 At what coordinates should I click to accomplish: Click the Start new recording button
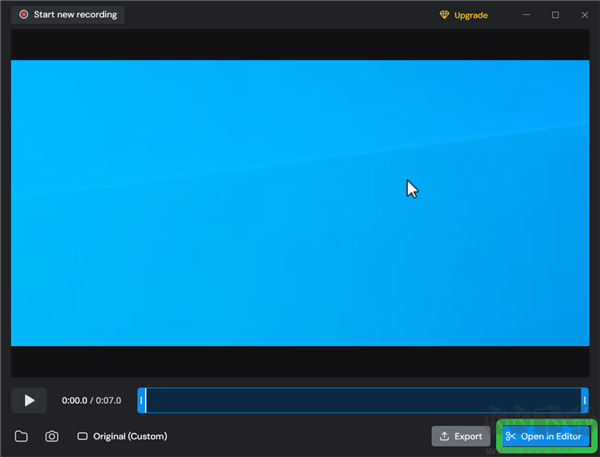(67, 15)
